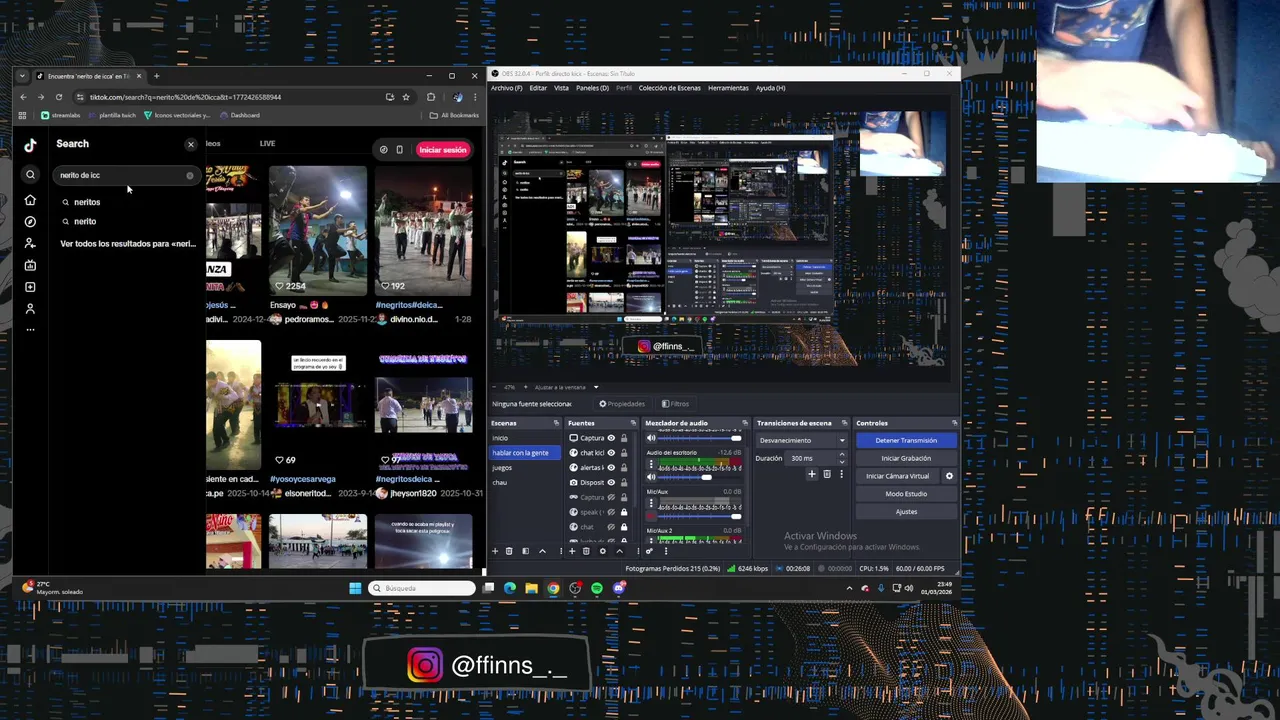Screen dimensions: 1280x720
Task: Open TikTok Explore compass icon
Action: tap(30, 221)
